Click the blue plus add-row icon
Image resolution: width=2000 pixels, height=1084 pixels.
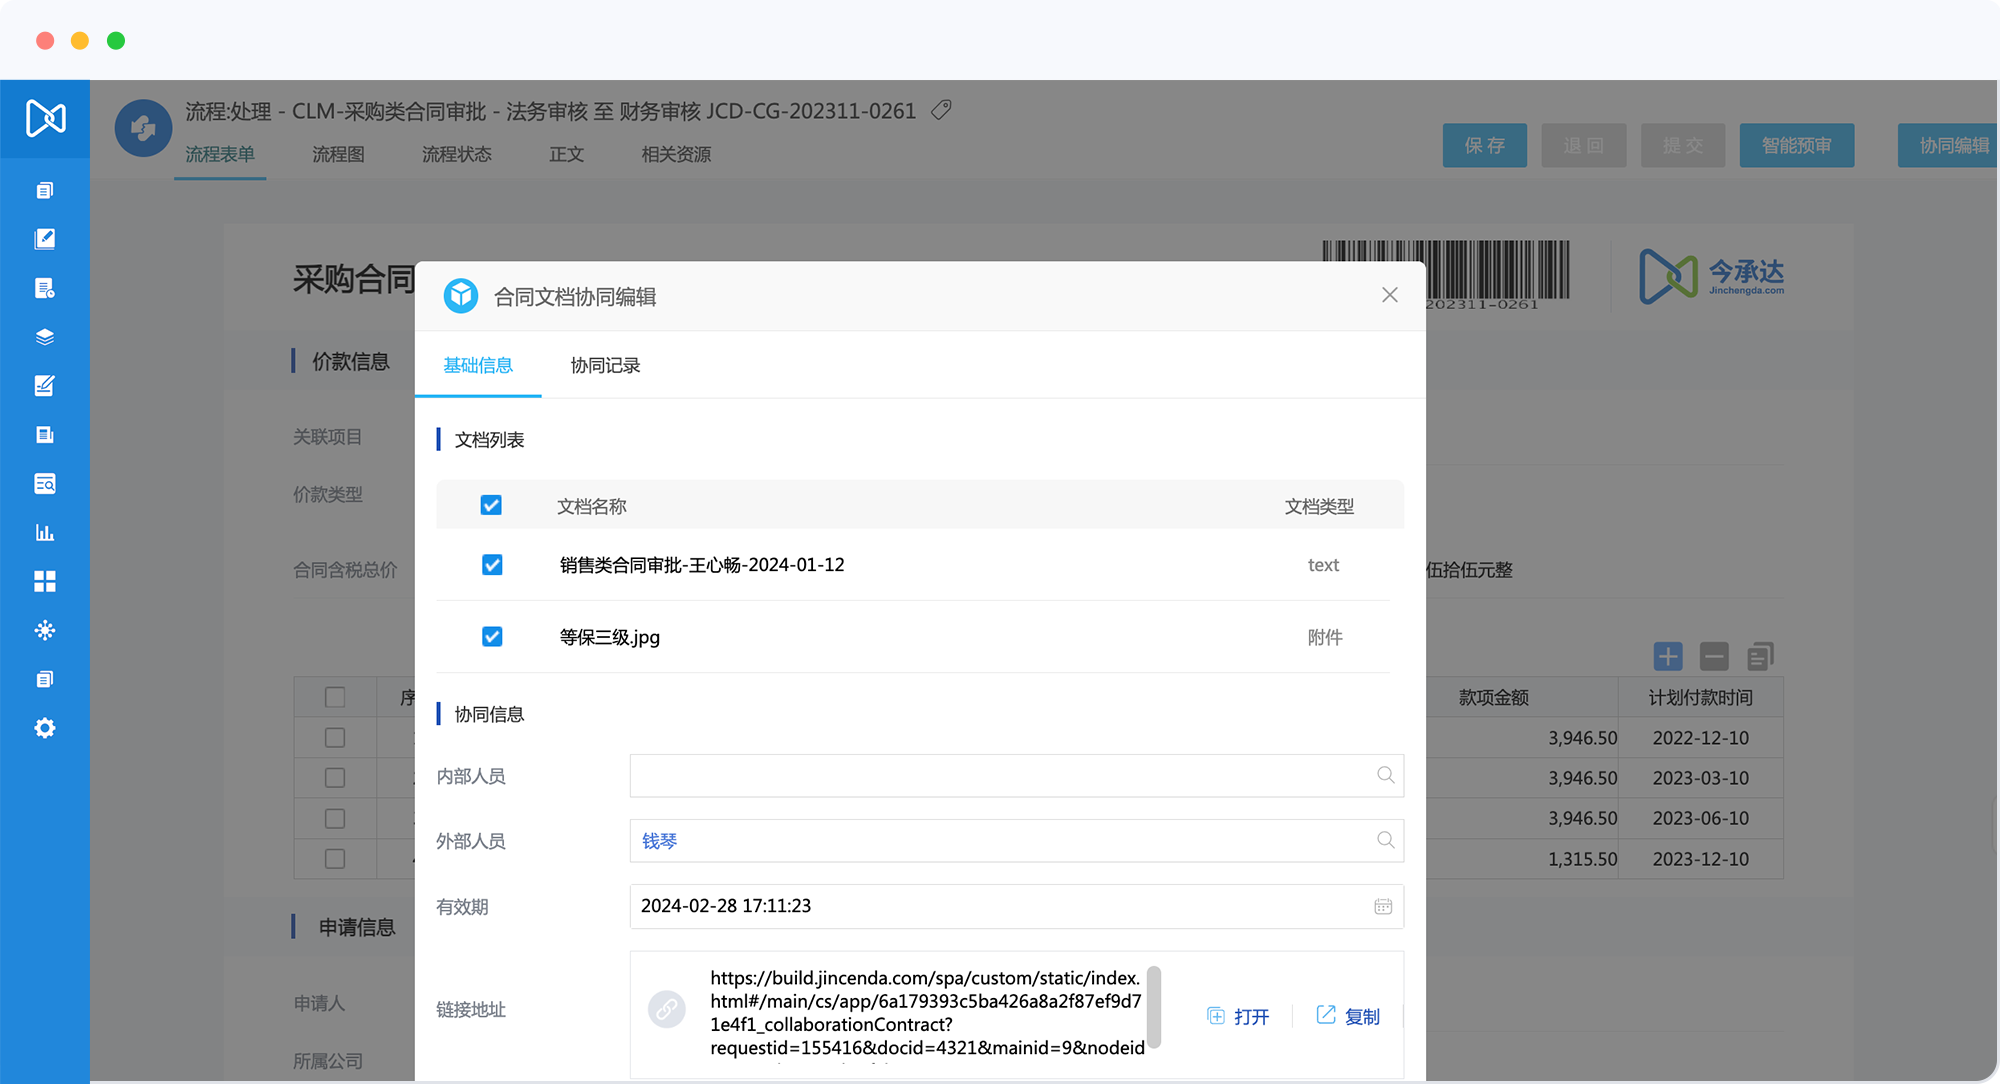coord(1667,656)
